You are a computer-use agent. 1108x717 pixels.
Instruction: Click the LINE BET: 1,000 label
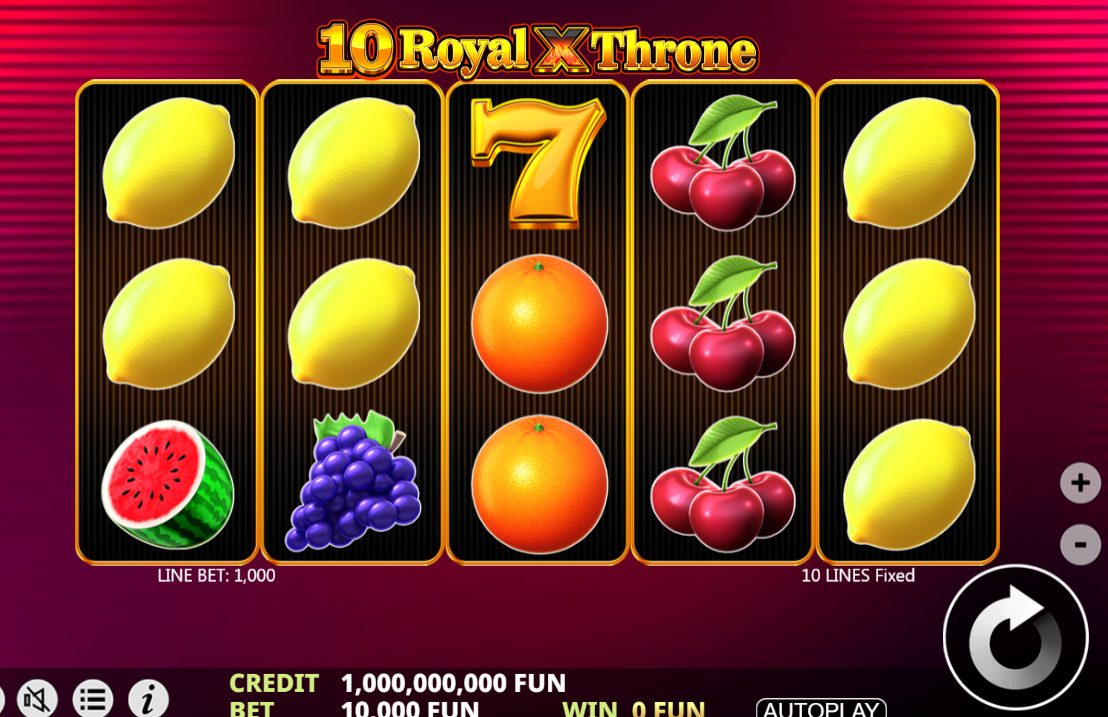point(216,576)
